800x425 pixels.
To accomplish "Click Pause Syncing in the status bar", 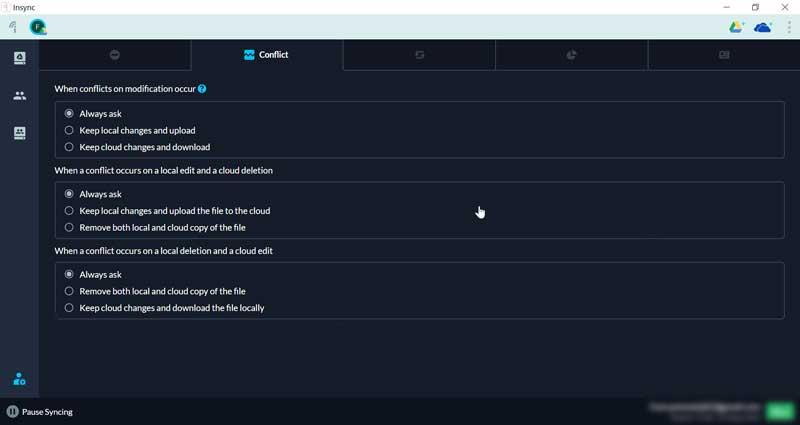I will [40, 411].
